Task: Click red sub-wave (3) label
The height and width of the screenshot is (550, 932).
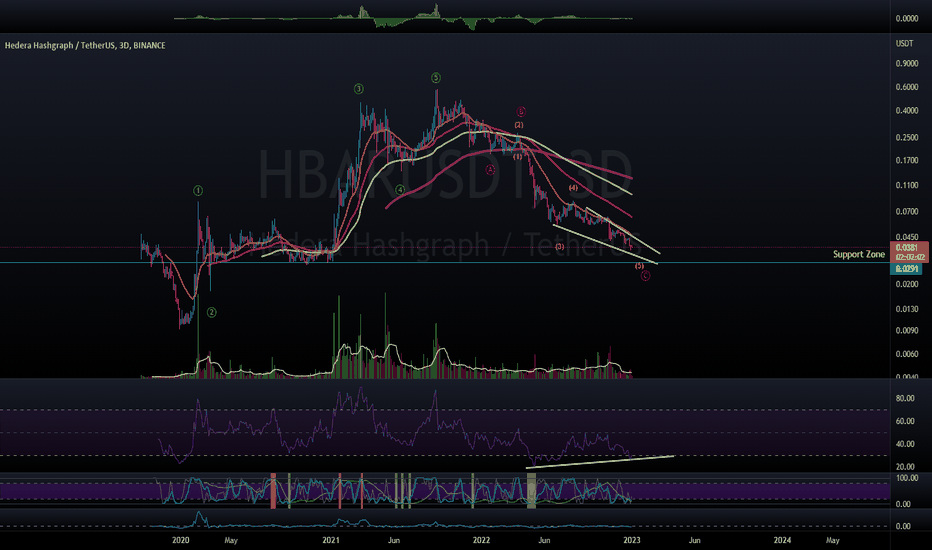Action: click(560, 246)
